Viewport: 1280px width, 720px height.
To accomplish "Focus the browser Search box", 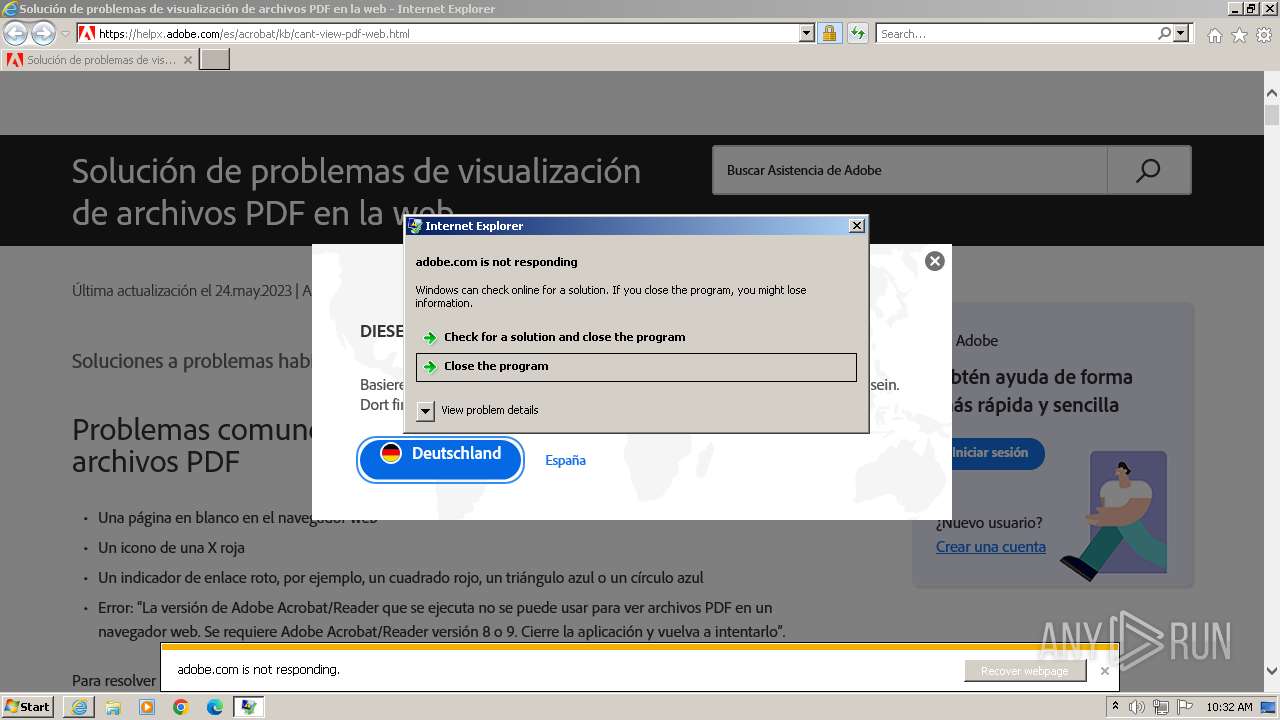I will (x=1017, y=33).
